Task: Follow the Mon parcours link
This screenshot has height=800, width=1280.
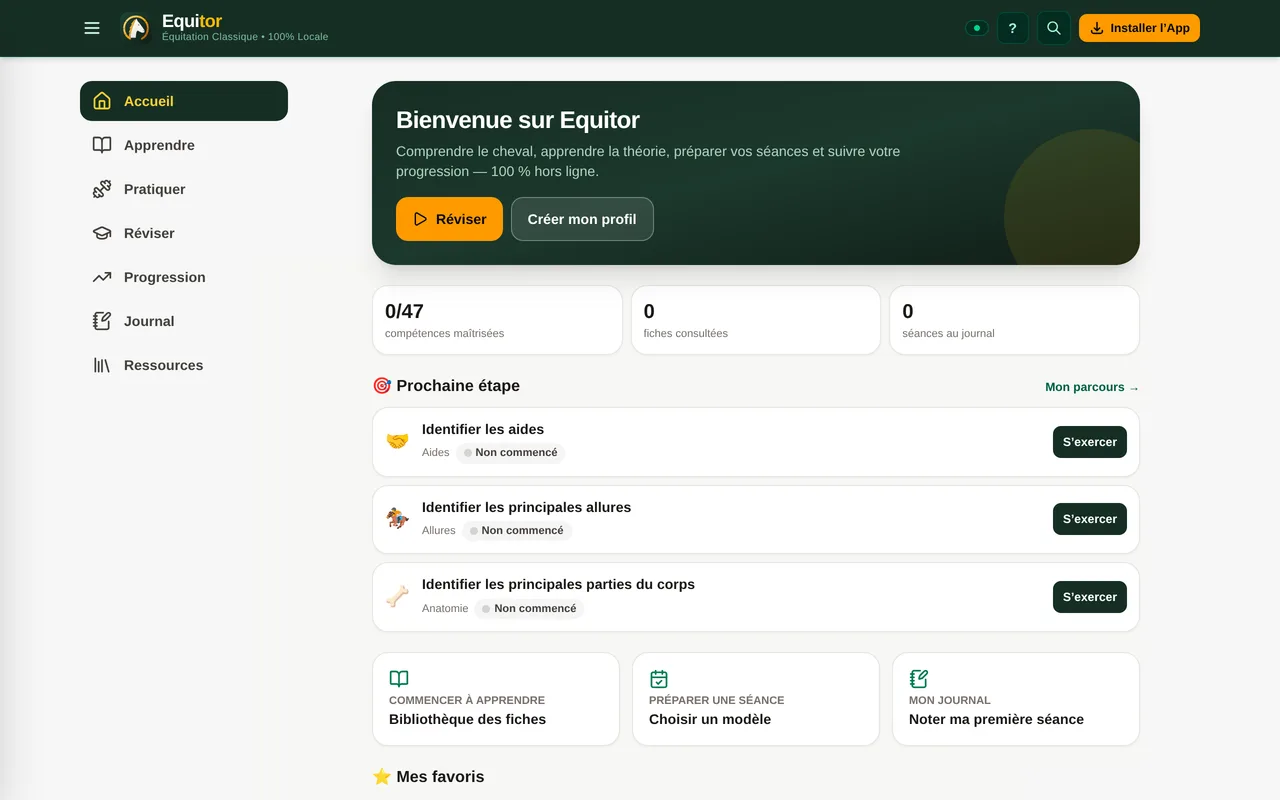Action: [1092, 387]
